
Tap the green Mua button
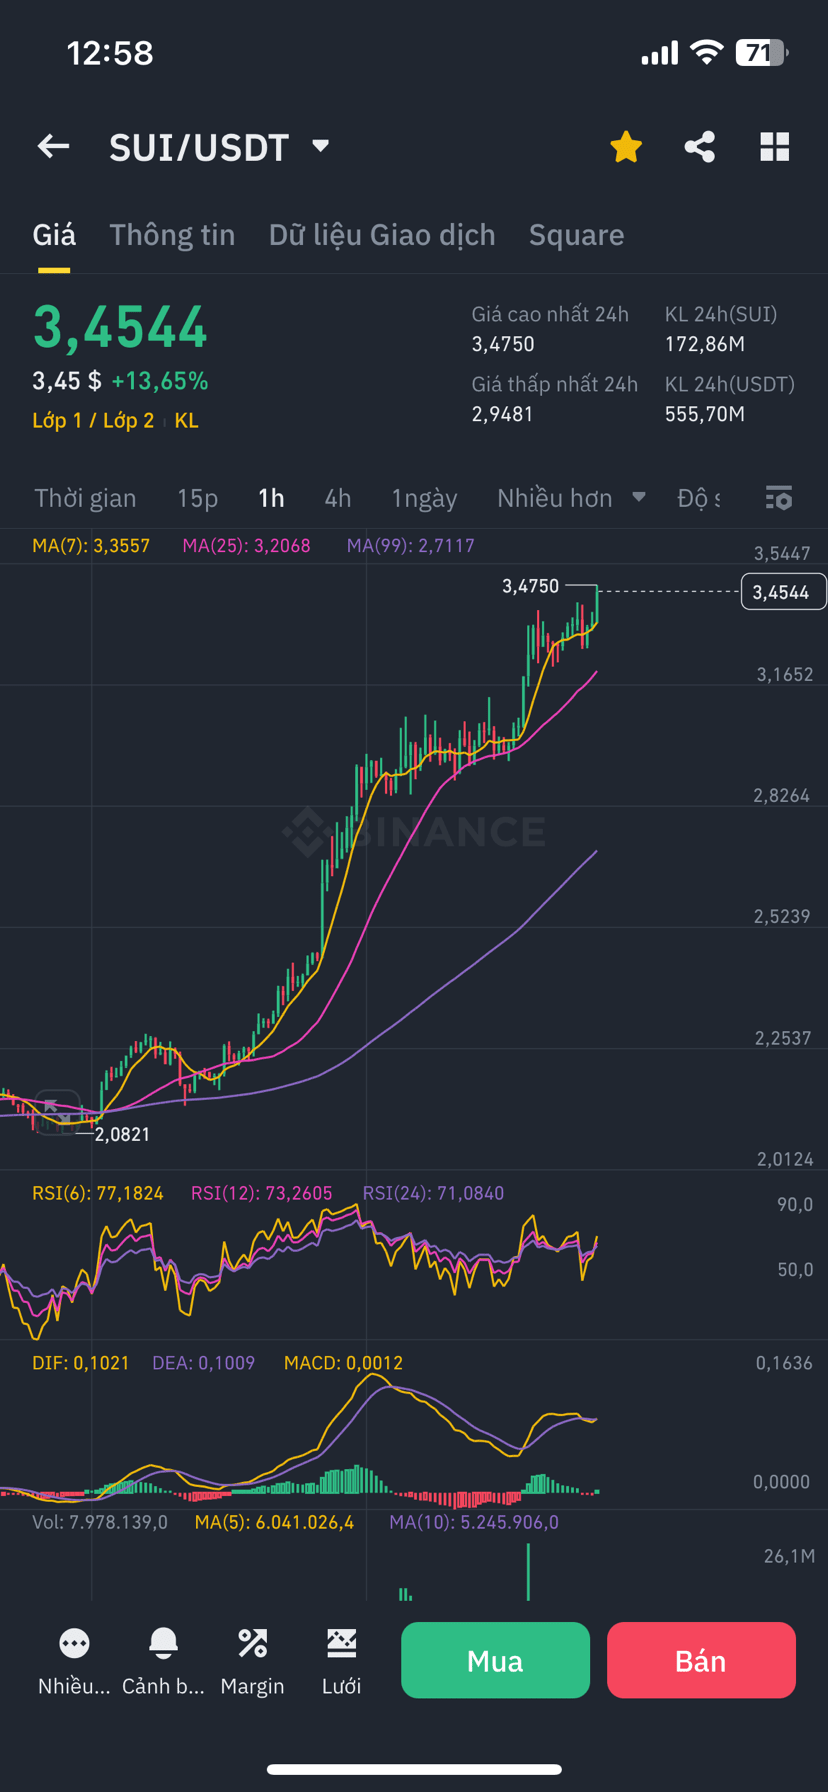click(495, 1660)
